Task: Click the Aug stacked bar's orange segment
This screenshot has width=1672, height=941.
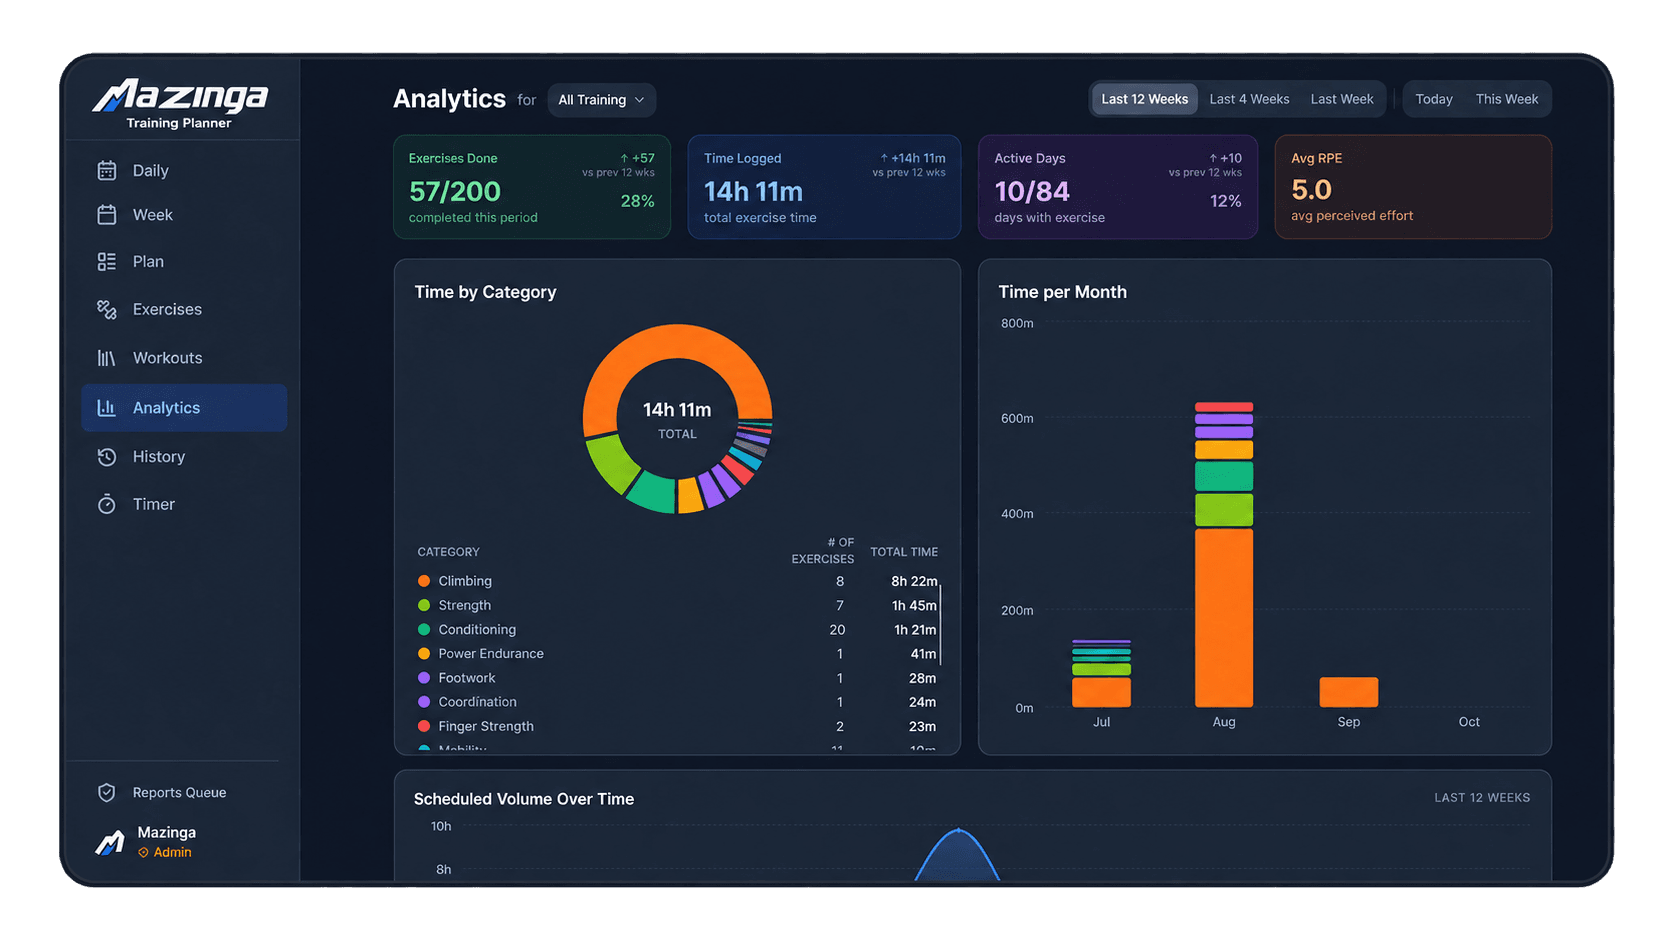Action: 1224,618
